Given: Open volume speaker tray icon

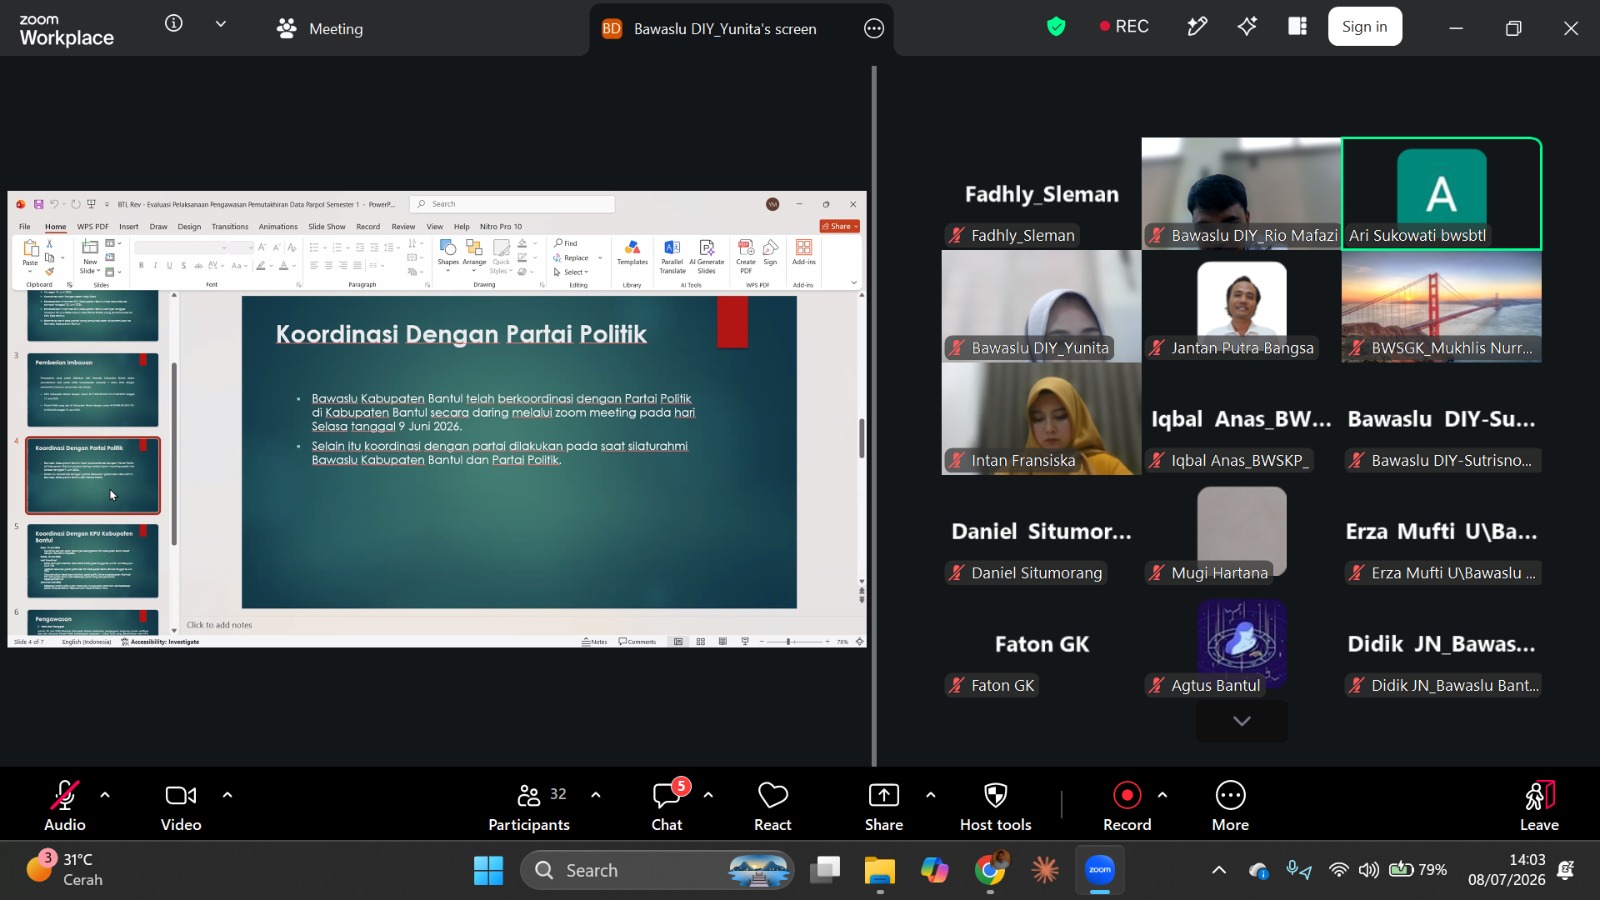Looking at the screenshot, I should [1369, 870].
